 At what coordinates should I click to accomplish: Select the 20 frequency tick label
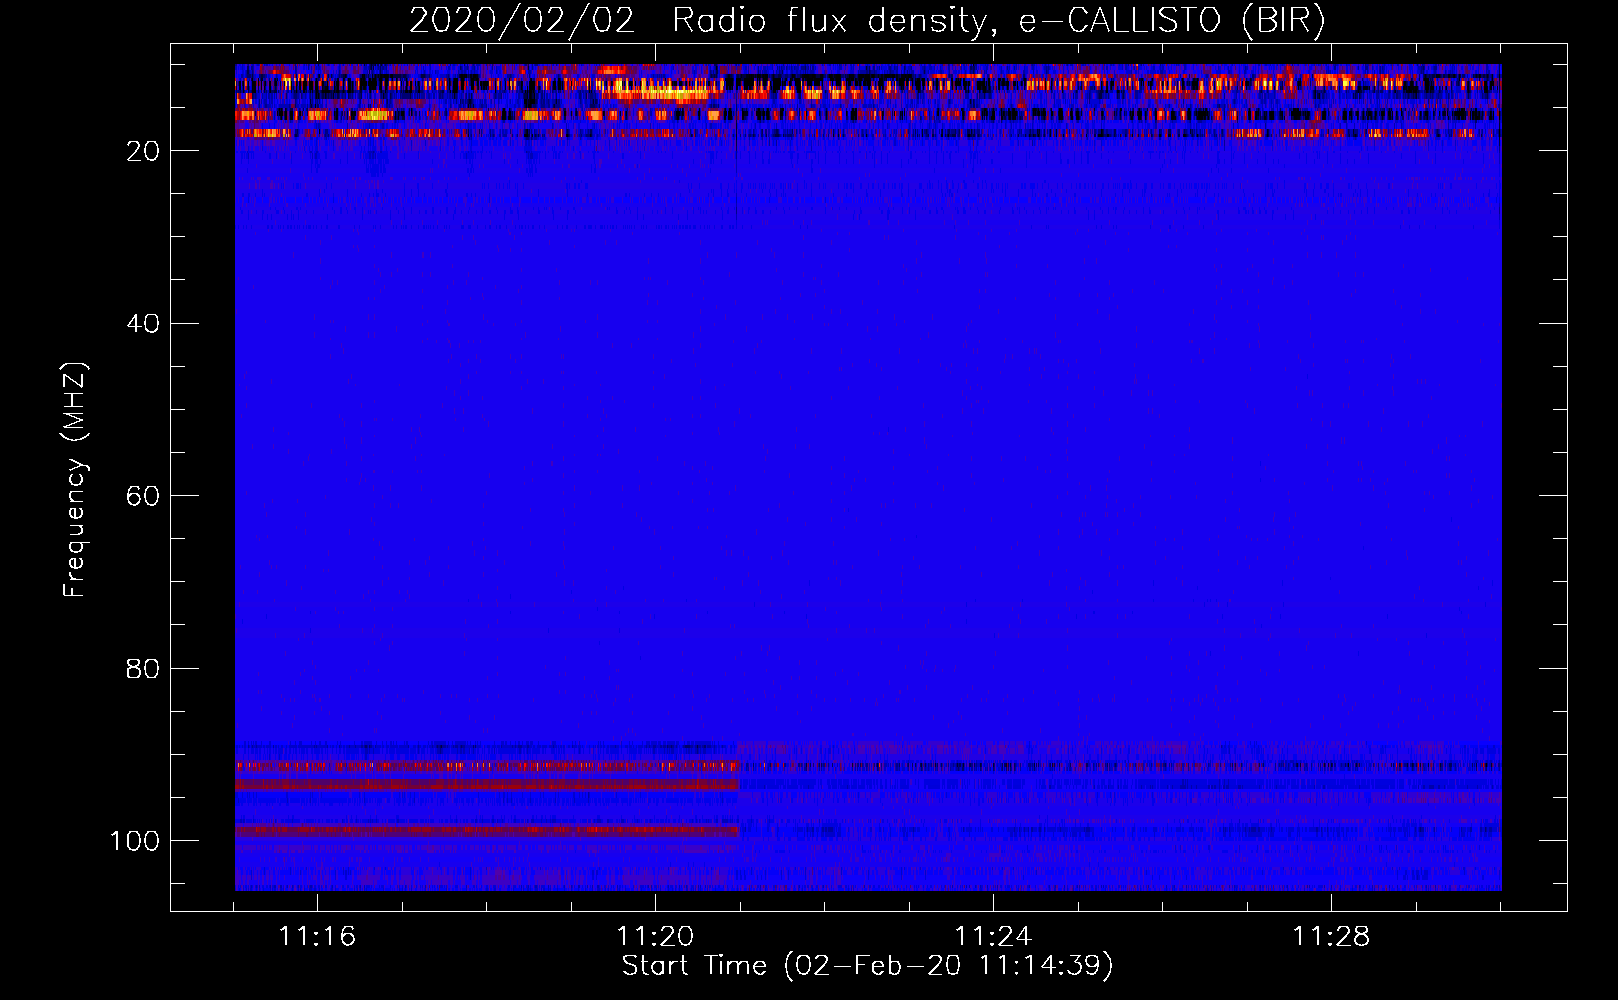[143, 151]
